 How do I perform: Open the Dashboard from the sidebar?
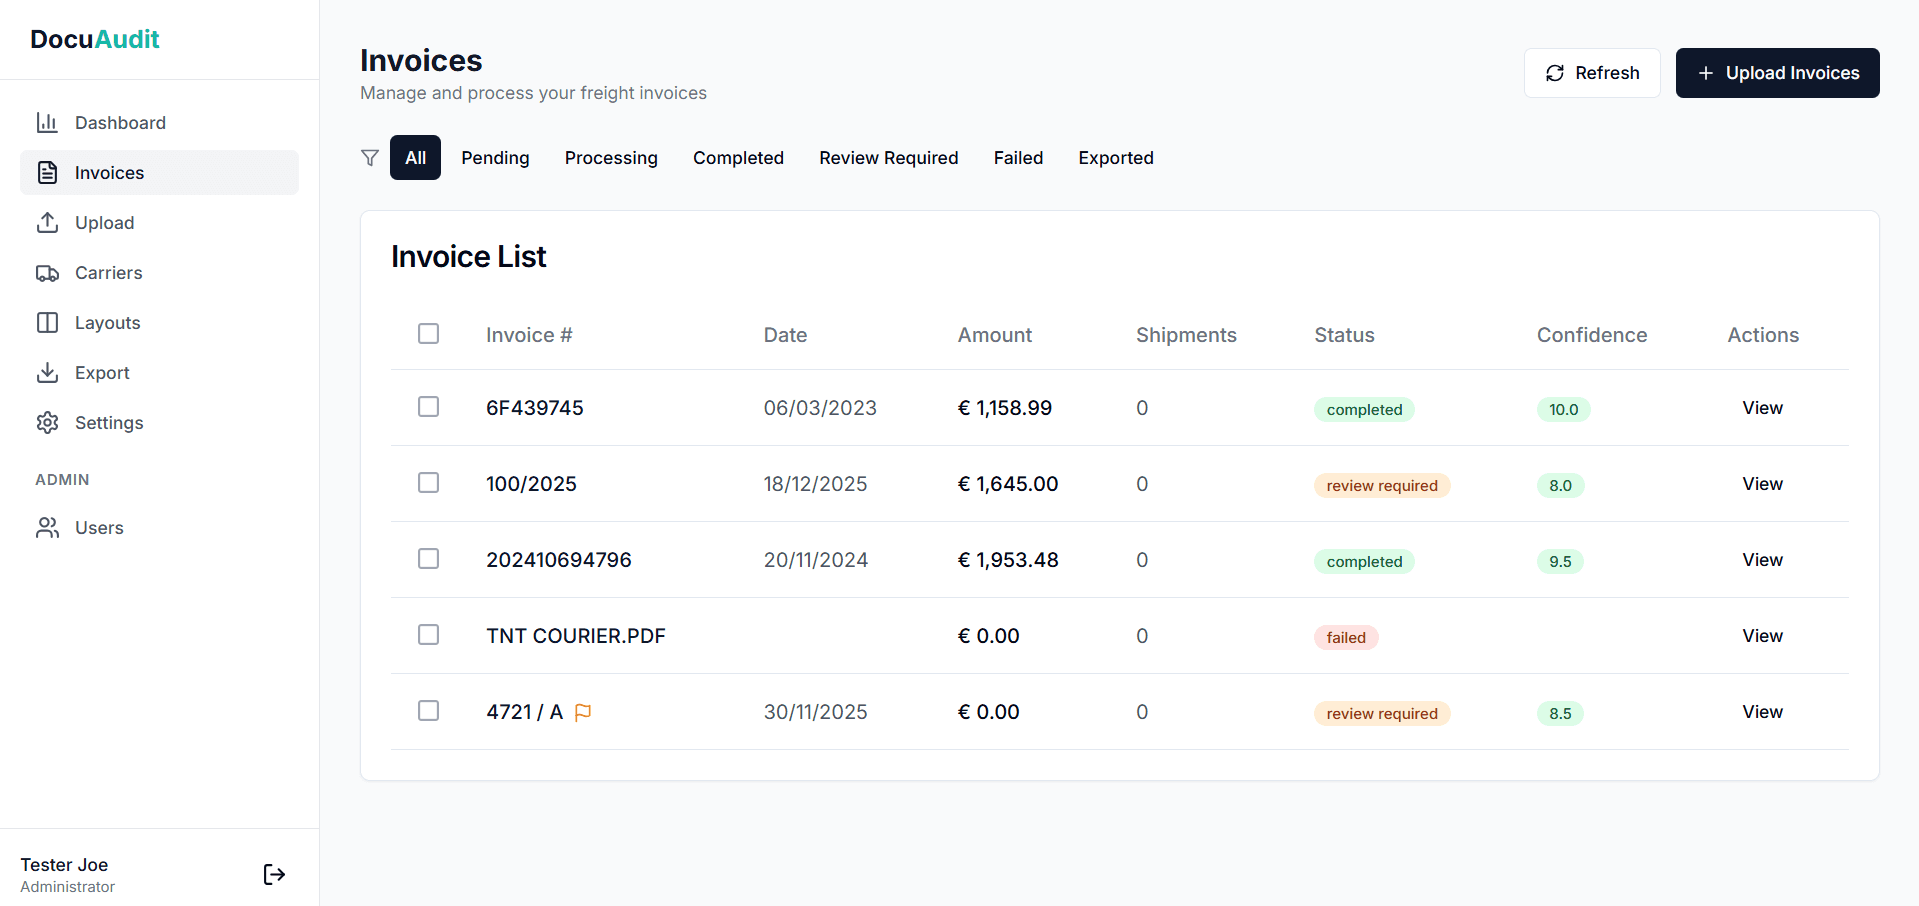[48, 122]
